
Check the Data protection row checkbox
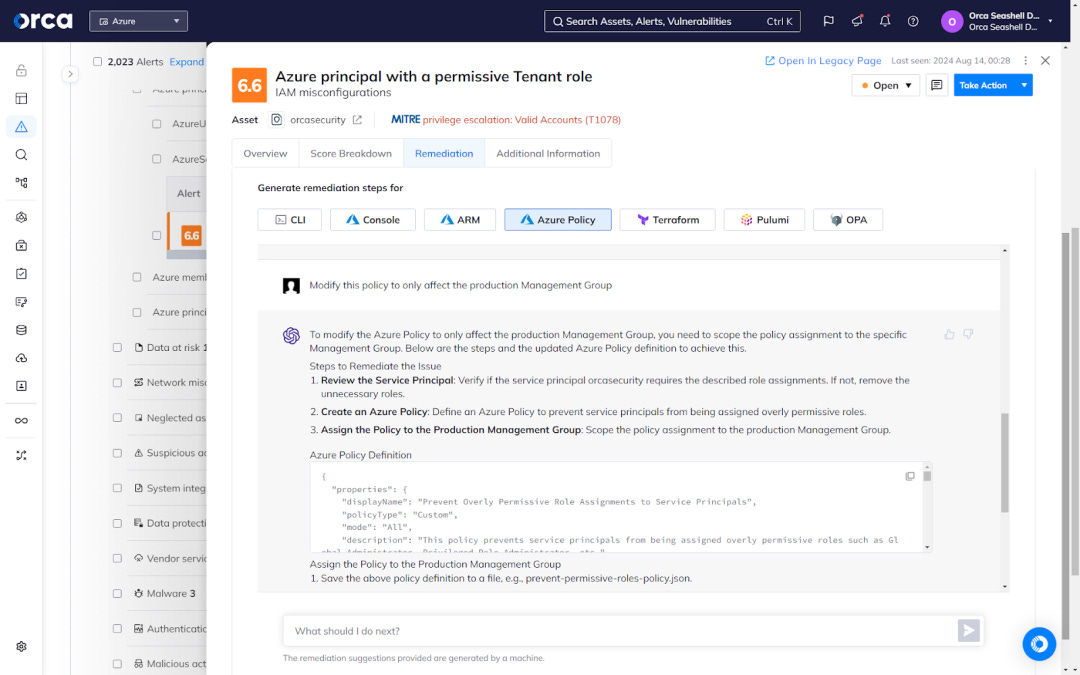pyautogui.click(x=117, y=523)
